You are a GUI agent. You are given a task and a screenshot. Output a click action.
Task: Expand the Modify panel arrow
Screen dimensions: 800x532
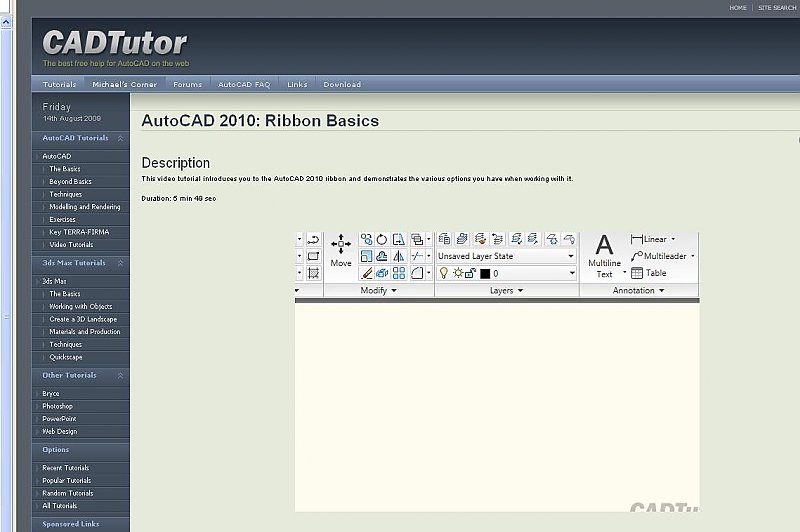[x=394, y=291]
